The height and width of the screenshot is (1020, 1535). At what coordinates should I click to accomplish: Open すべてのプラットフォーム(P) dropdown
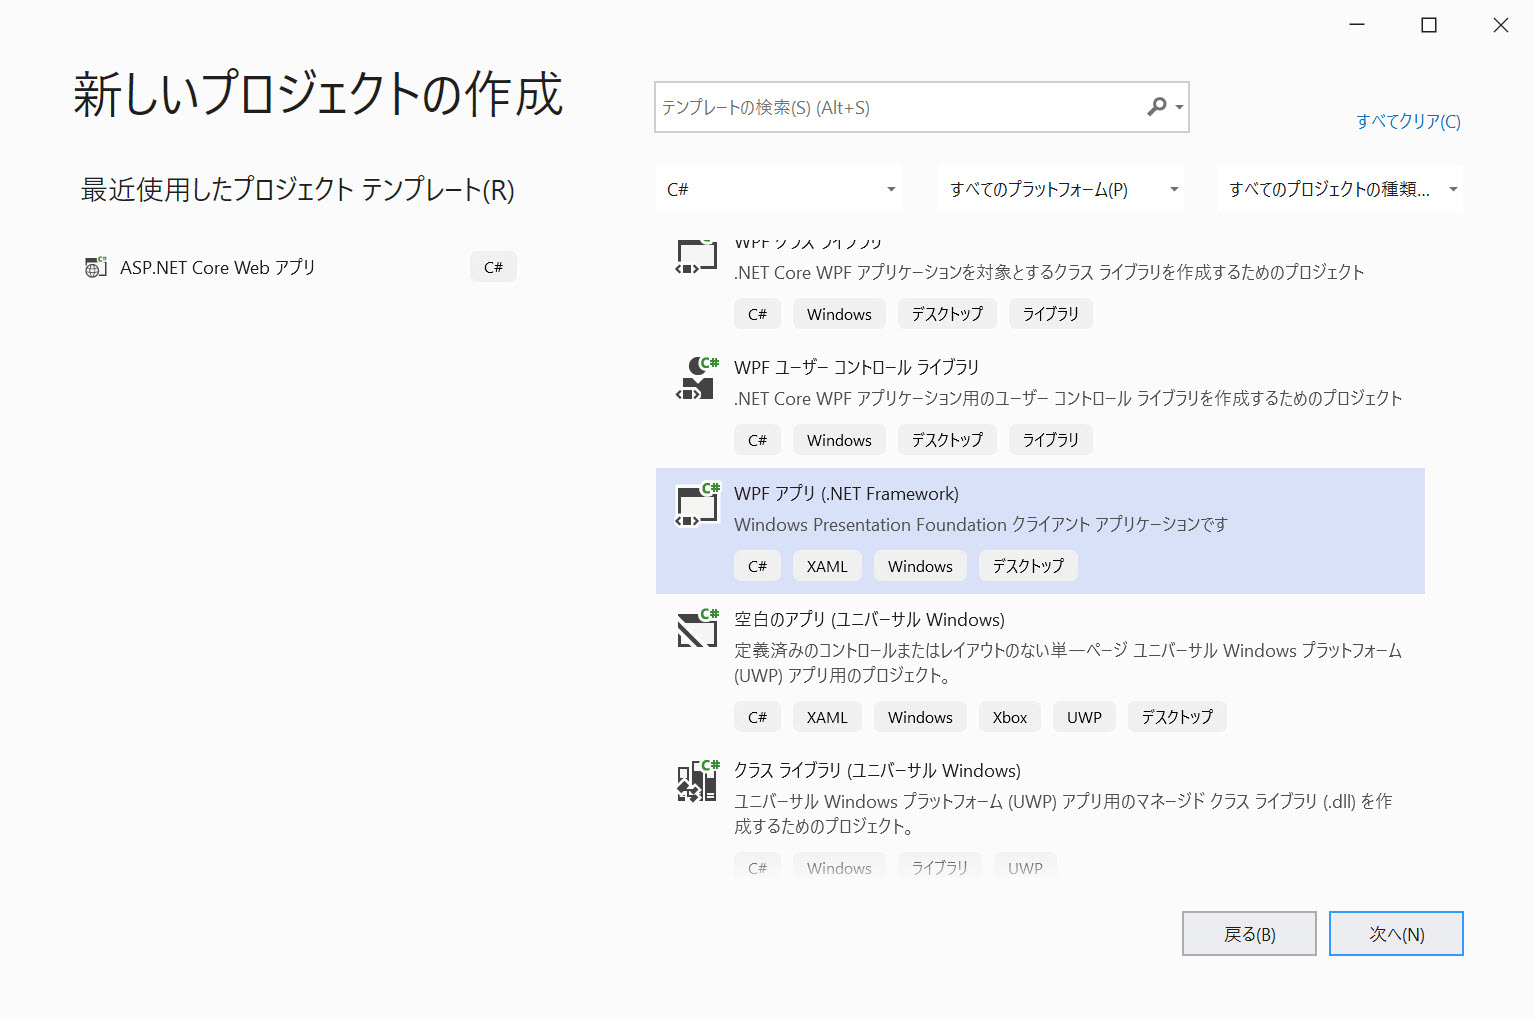click(x=1061, y=189)
